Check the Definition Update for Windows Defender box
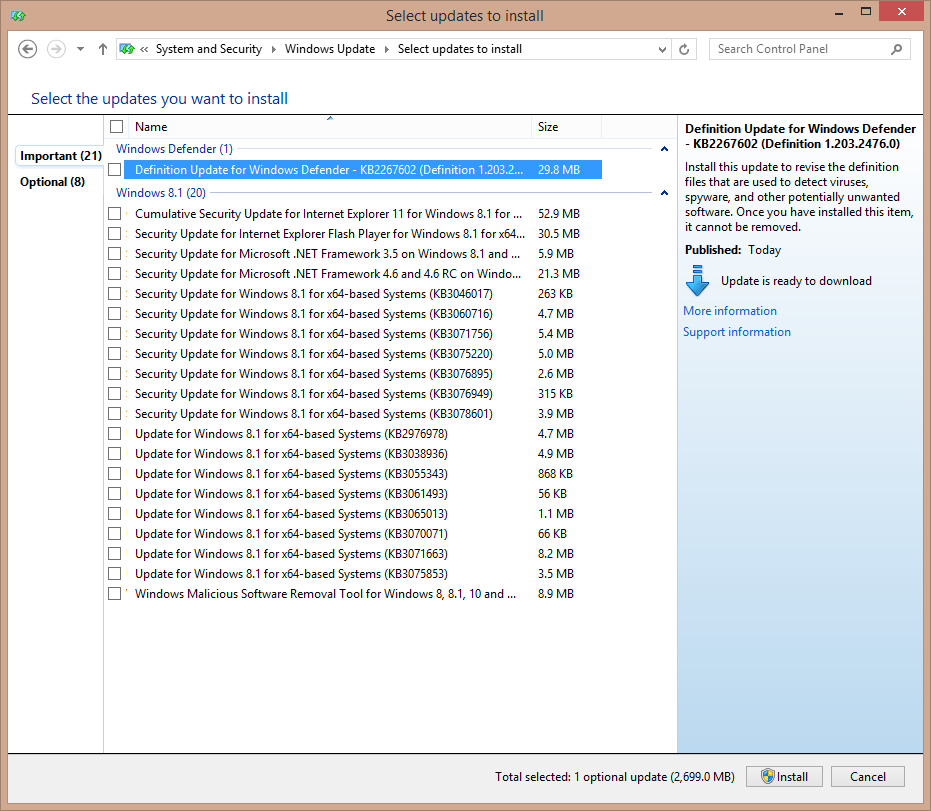The height and width of the screenshot is (811, 931). [115, 170]
